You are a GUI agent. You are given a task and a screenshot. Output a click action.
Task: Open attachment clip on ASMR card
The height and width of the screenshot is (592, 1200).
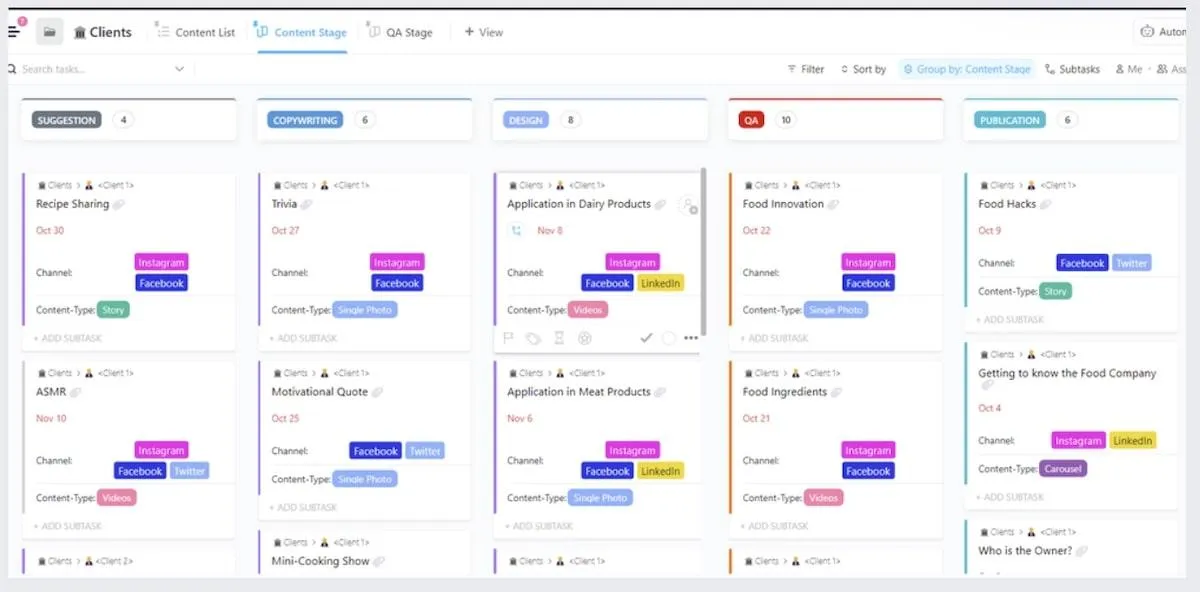76,392
